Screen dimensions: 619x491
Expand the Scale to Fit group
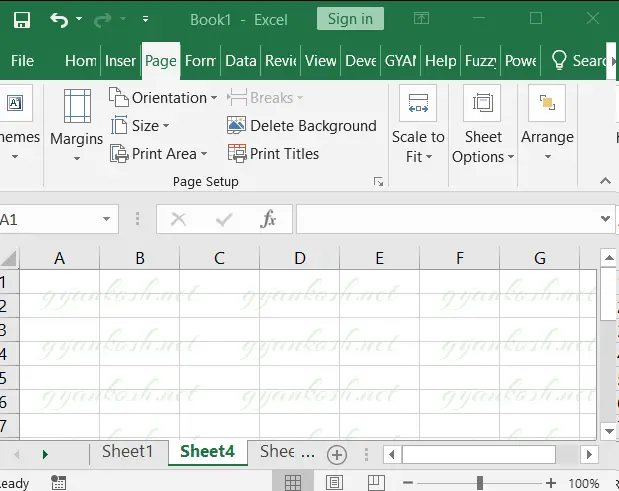point(418,124)
